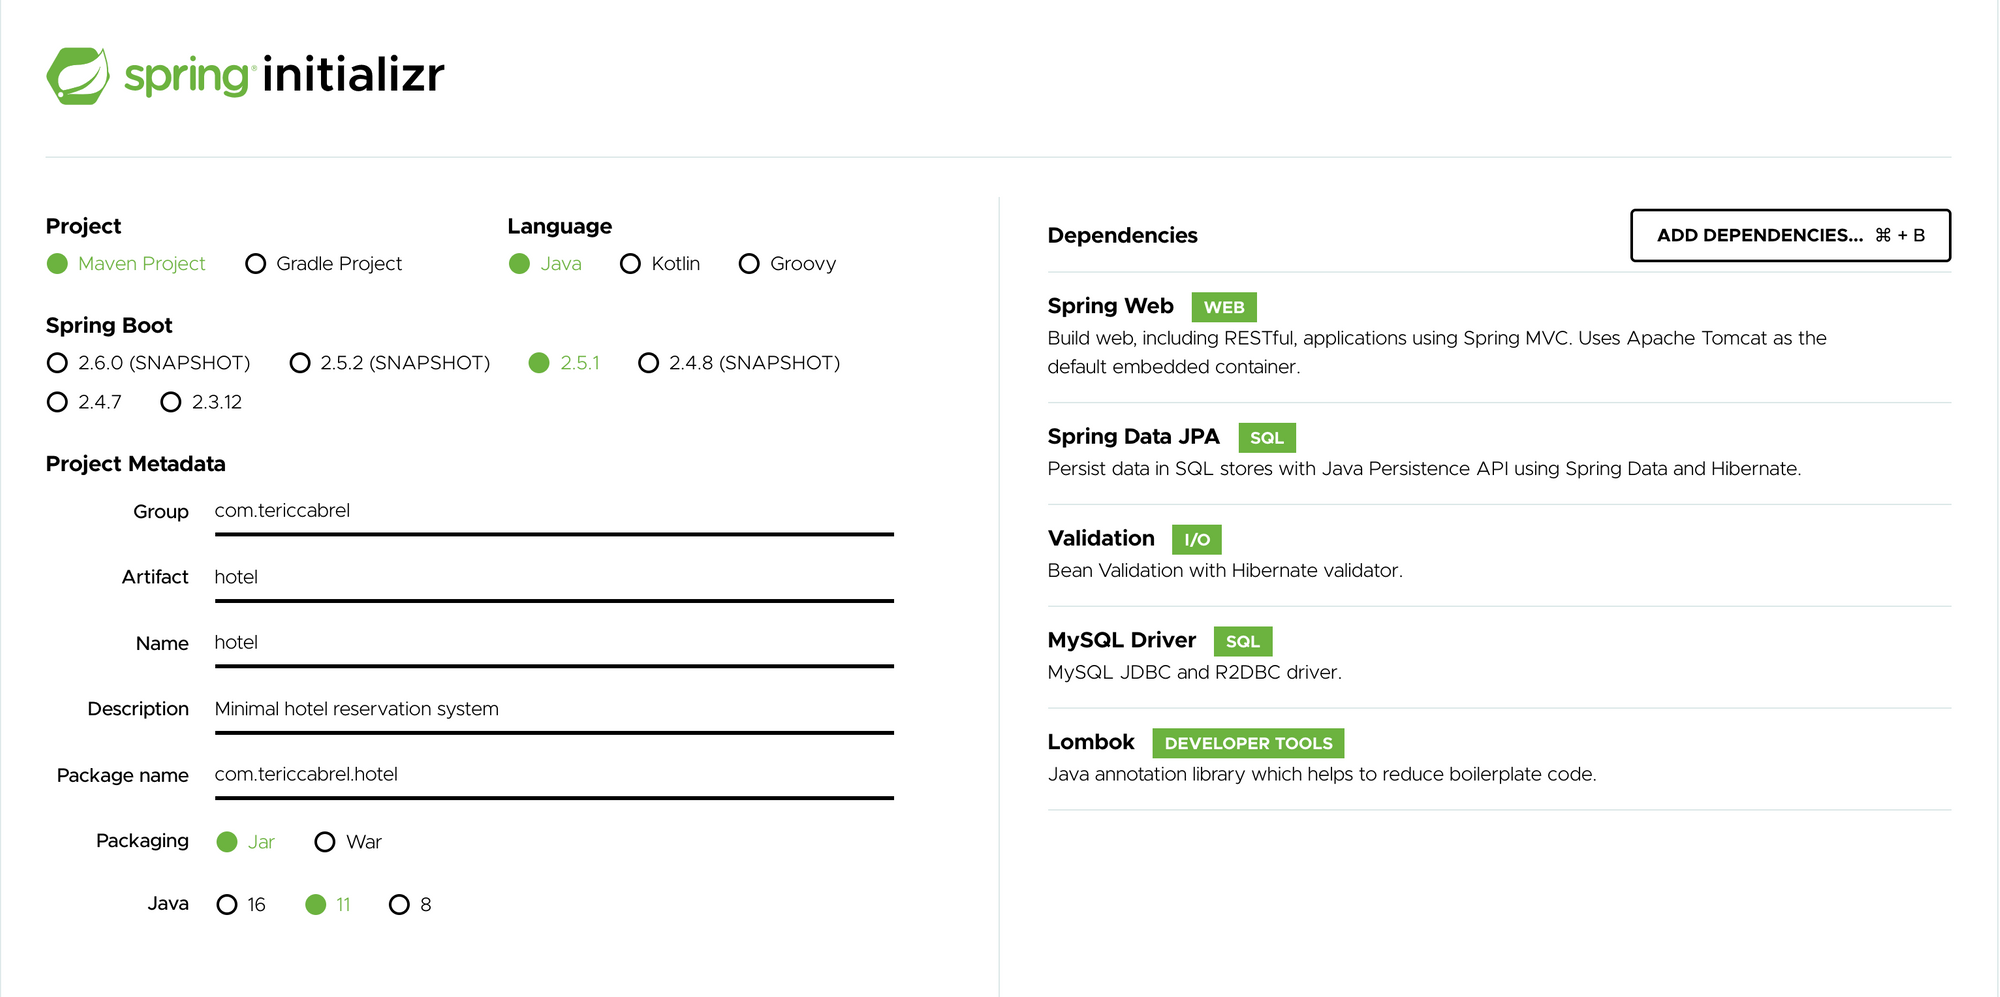Click the WEB badge next to Spring Web
Viewport: 2000px width, 997px height.
[1224, 307]
